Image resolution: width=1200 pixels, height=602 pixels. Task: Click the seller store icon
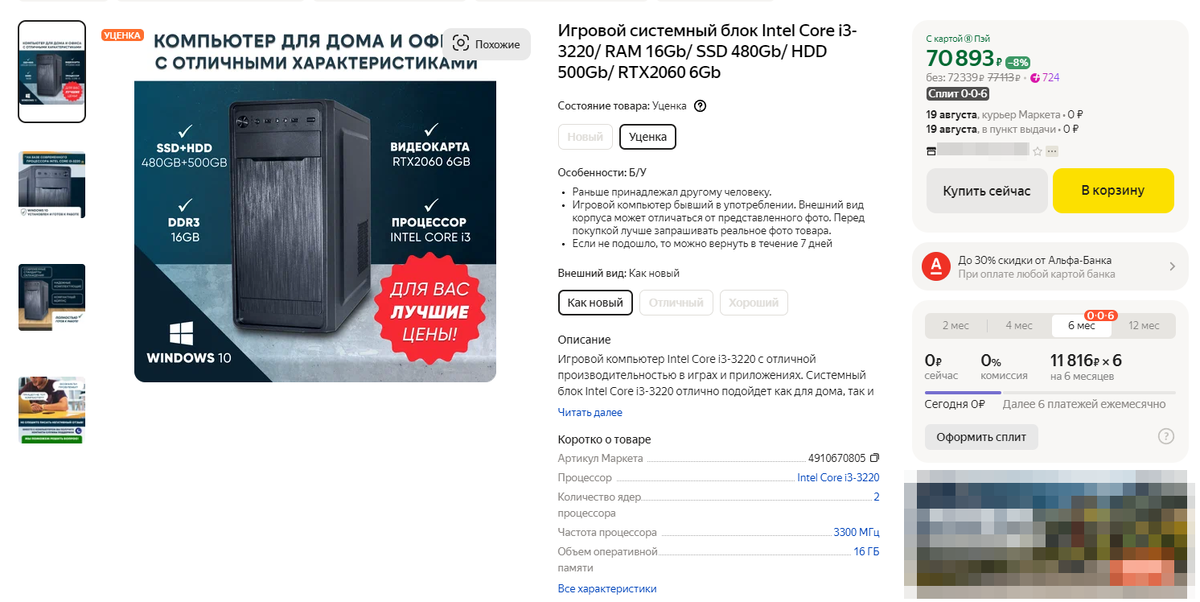pyautogui.click(x=932, y=151)
